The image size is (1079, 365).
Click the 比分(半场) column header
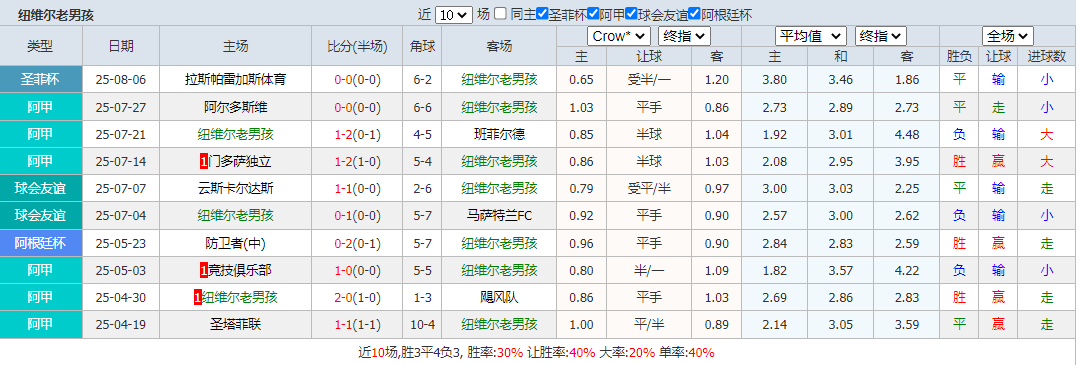357,47
